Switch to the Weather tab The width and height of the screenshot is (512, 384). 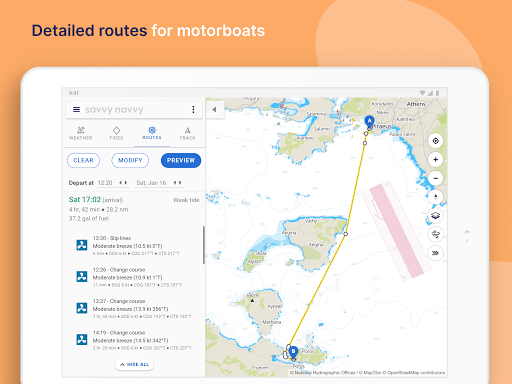point(81,133)
